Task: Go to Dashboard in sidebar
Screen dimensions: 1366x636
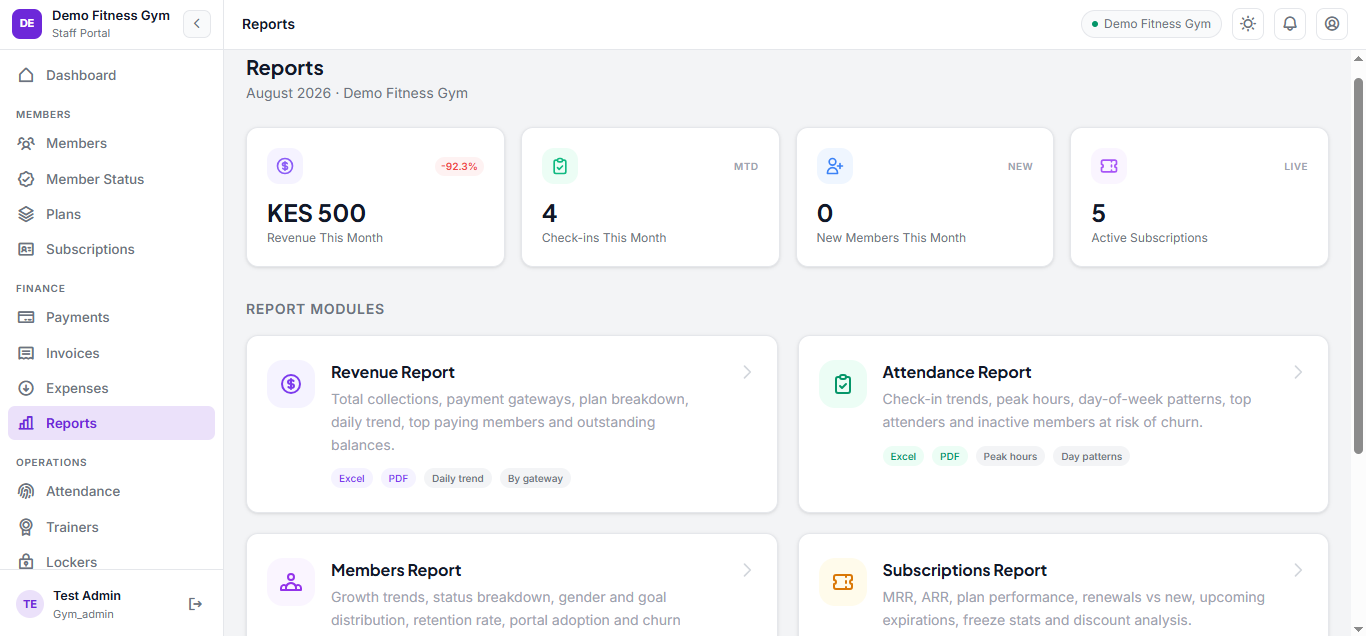Action: [111, 75]
